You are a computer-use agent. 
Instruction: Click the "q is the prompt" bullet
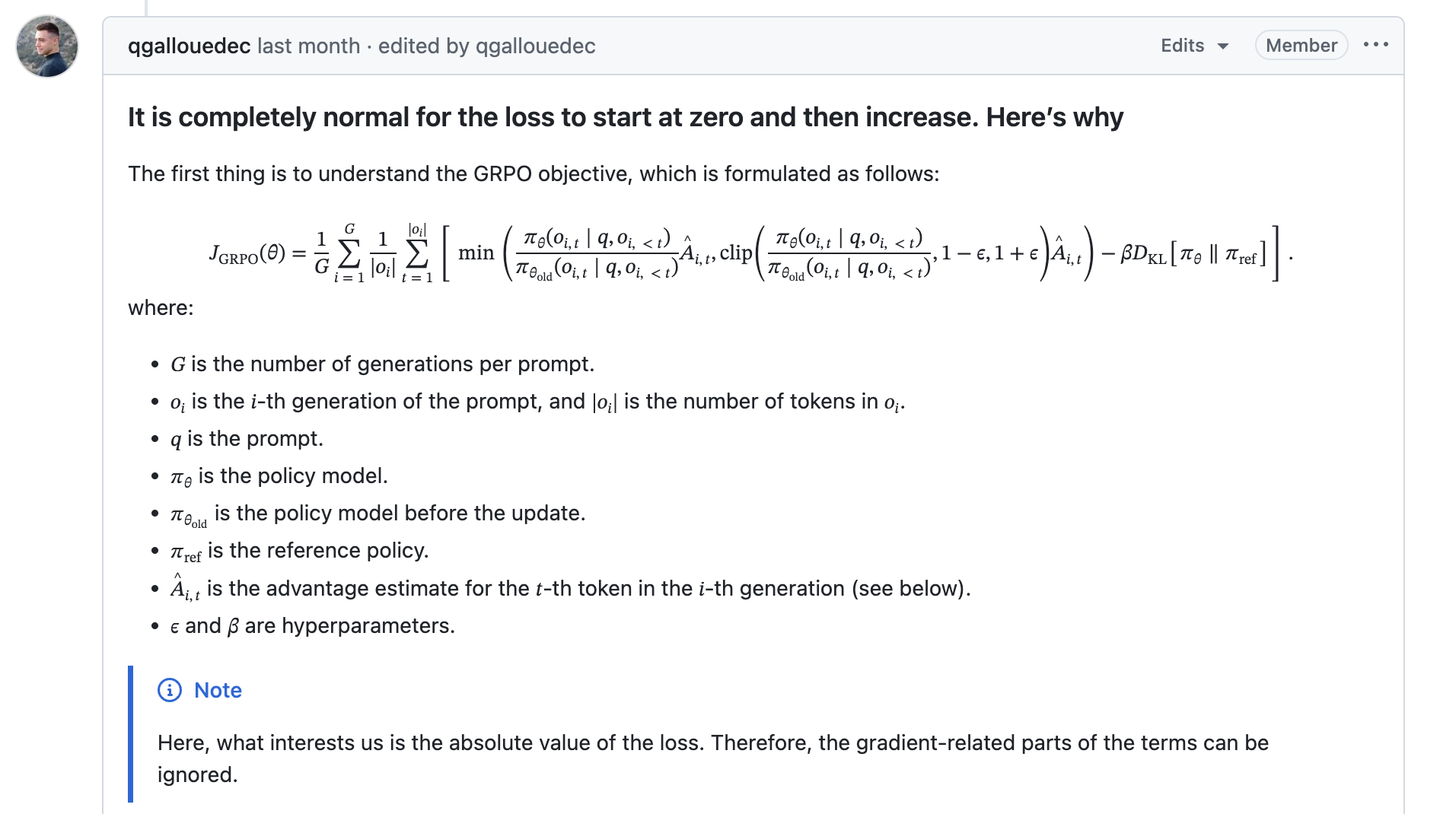pos(247,439)
